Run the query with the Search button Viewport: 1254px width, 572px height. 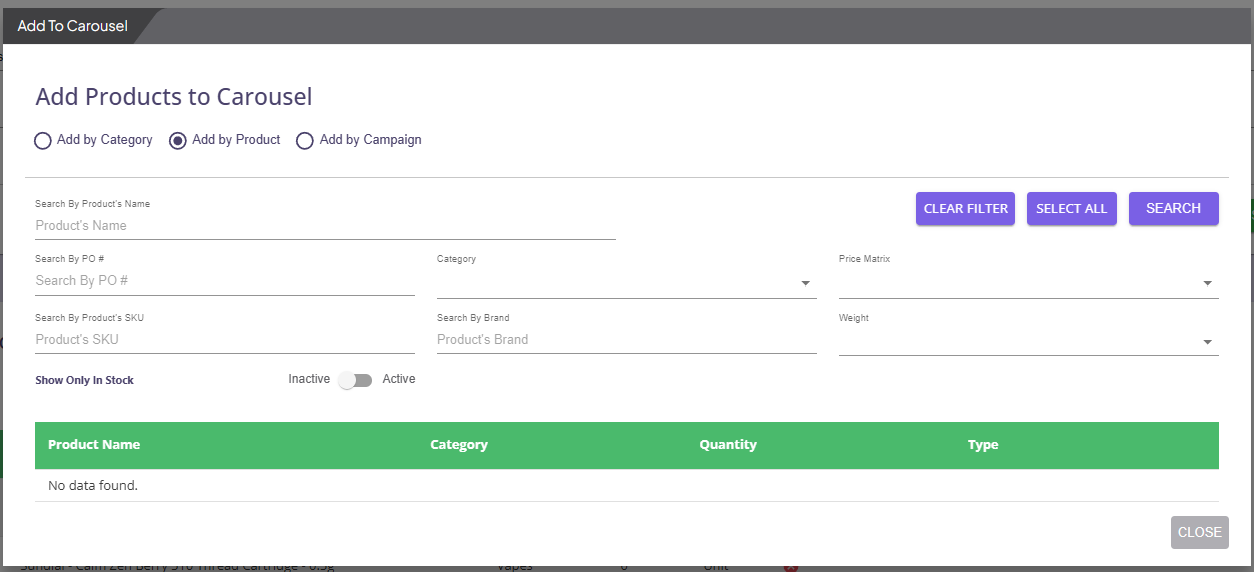pyautogui.click(x=1173, y=209)
